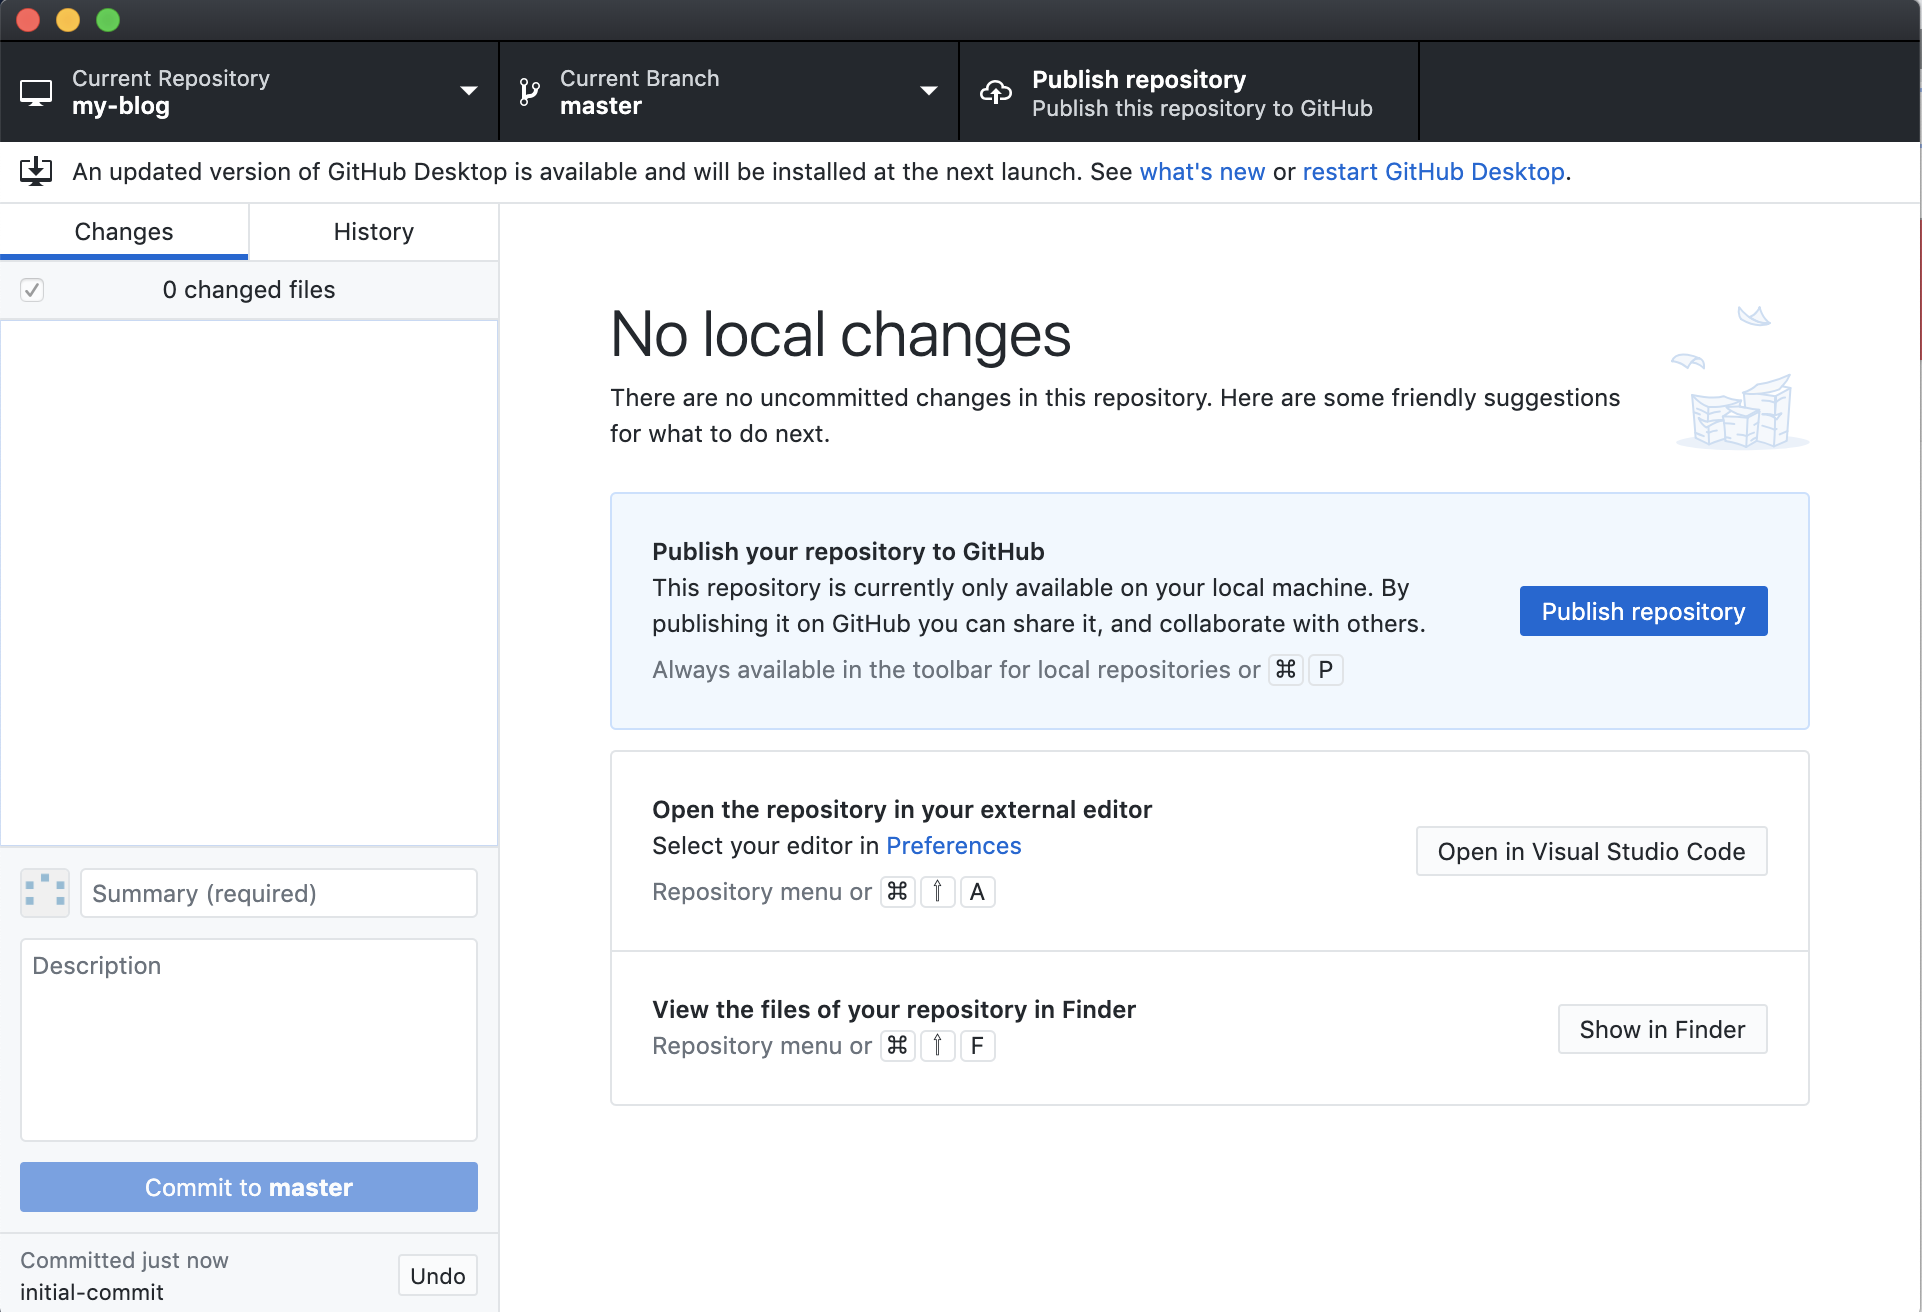Click the green maximize window button
This screenshot has width=1922, height=1312.
click(x=108, y=20)
